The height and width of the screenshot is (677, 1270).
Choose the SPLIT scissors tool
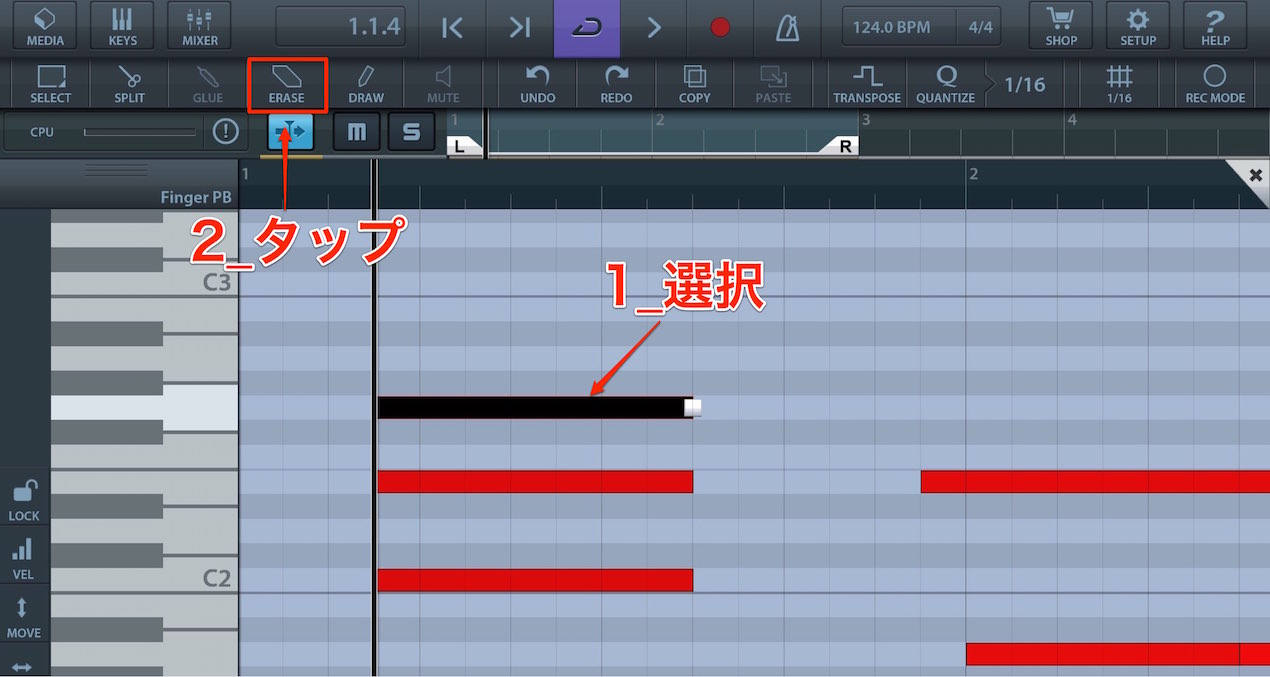coord(129,84)
